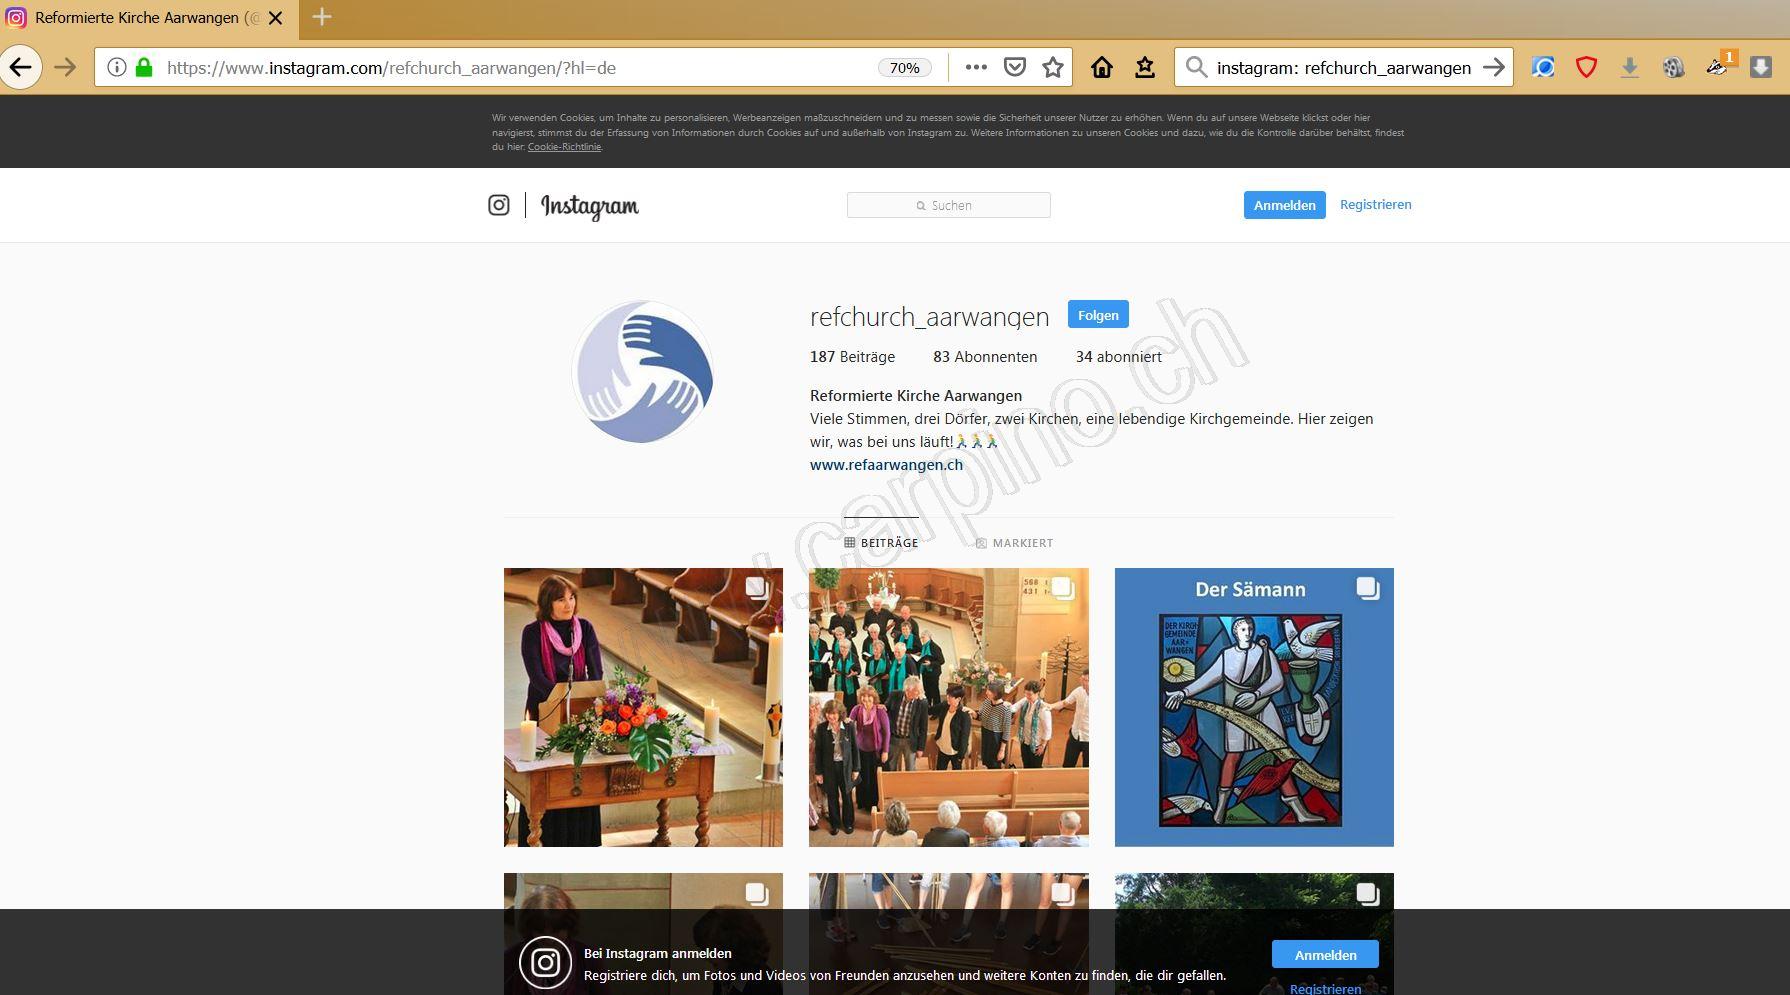Click the Instagram wordmark logo
The image size is (1790, 995).
coord(589,206)
